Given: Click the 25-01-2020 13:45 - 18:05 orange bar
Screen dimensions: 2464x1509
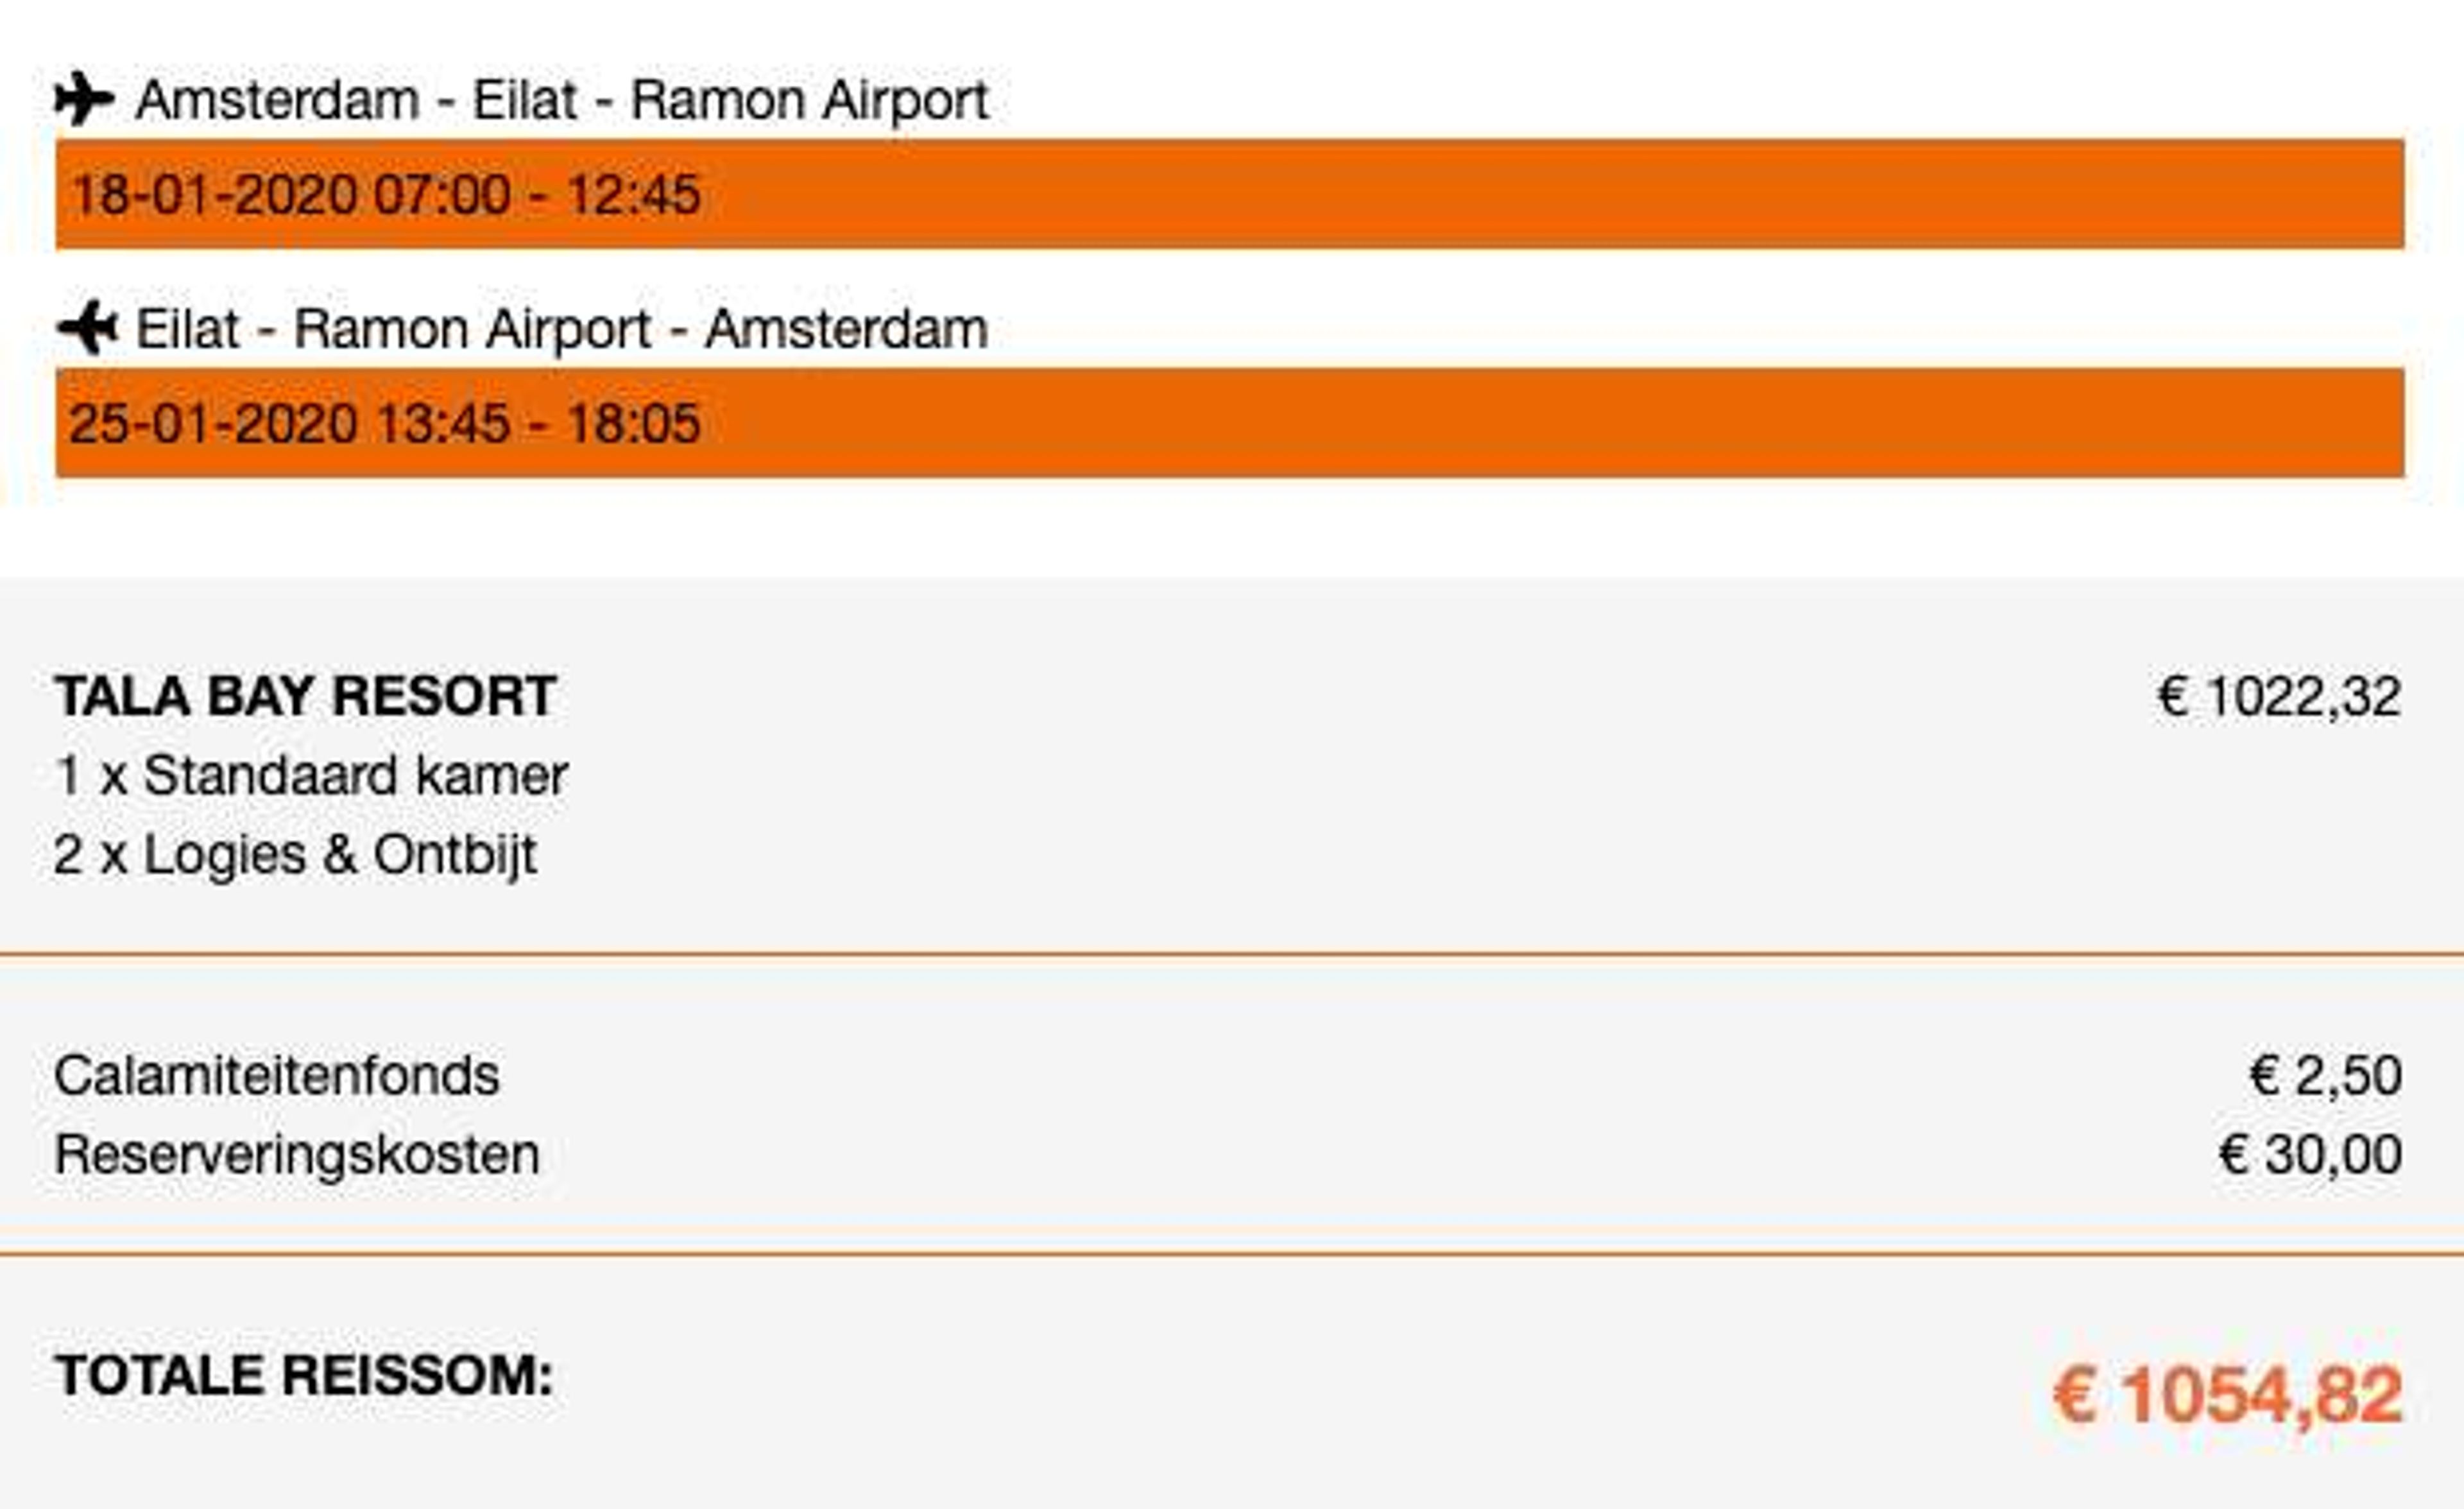Looking at the screenshot, I should [x=1230, y=422].
